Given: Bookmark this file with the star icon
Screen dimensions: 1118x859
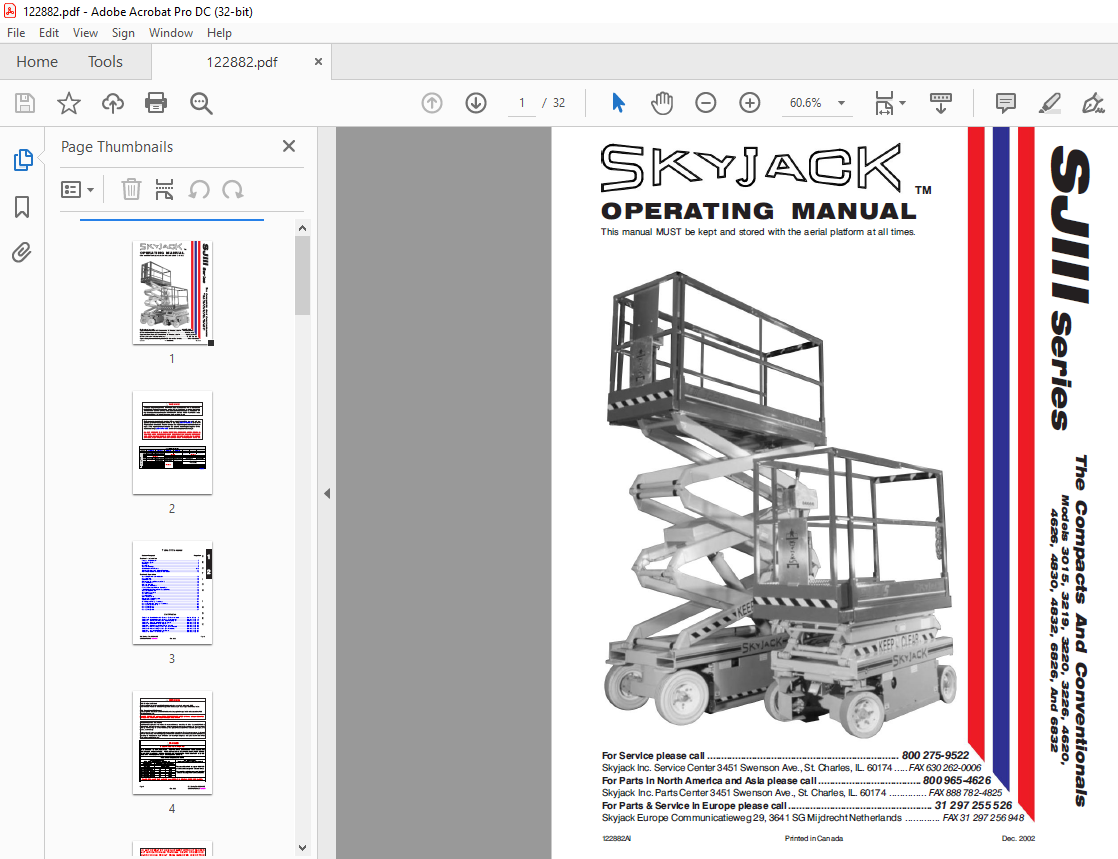Looking at the screenshot, I should click(x=69, y=103).
